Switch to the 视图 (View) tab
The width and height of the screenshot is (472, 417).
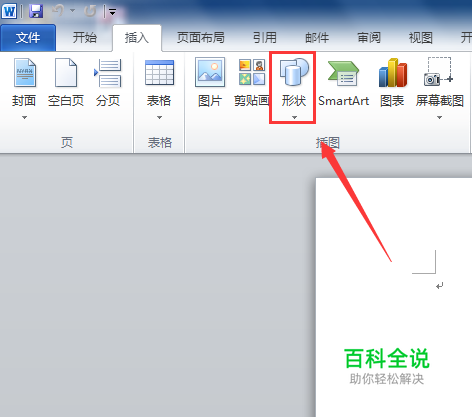pyautogui.click(x=421, y=38)
